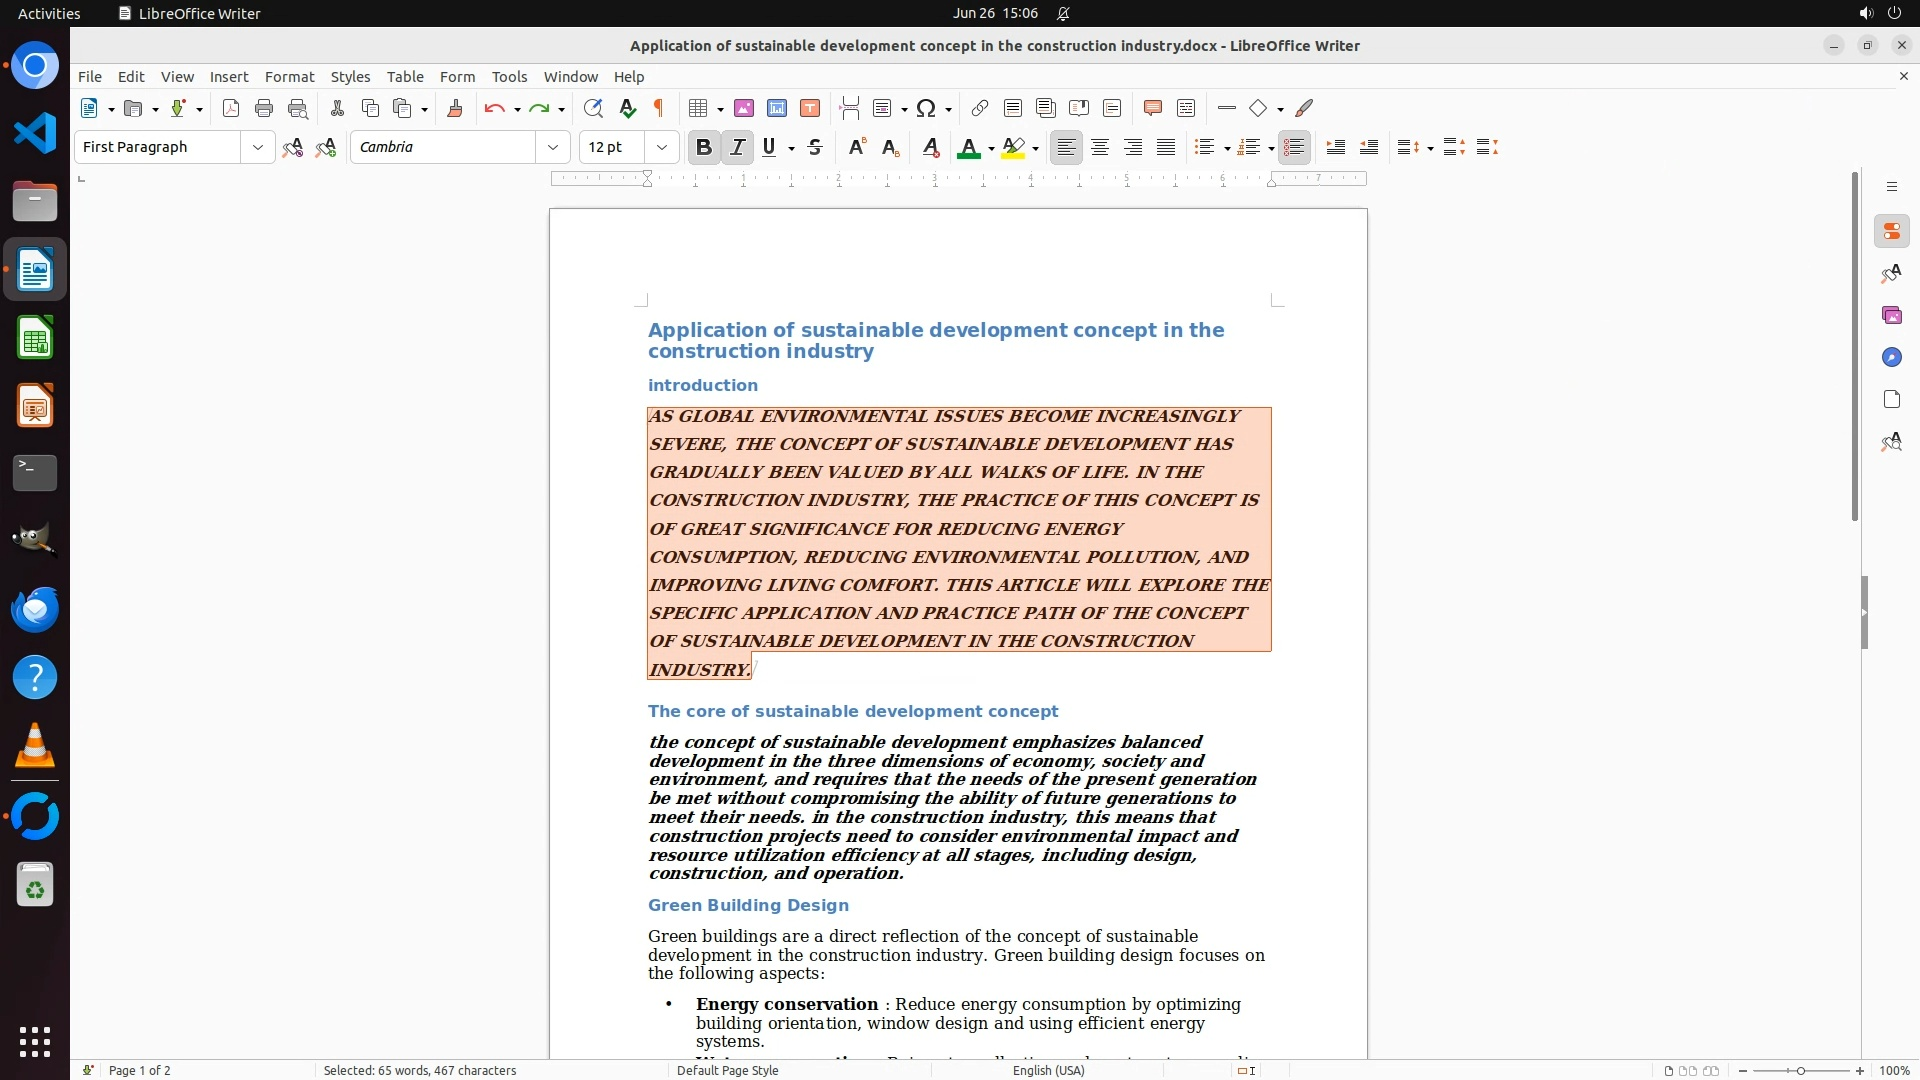1920x1080 pixels.
Task: Click English (USA) language in status bar
Action: [x=1048, y=1071]
